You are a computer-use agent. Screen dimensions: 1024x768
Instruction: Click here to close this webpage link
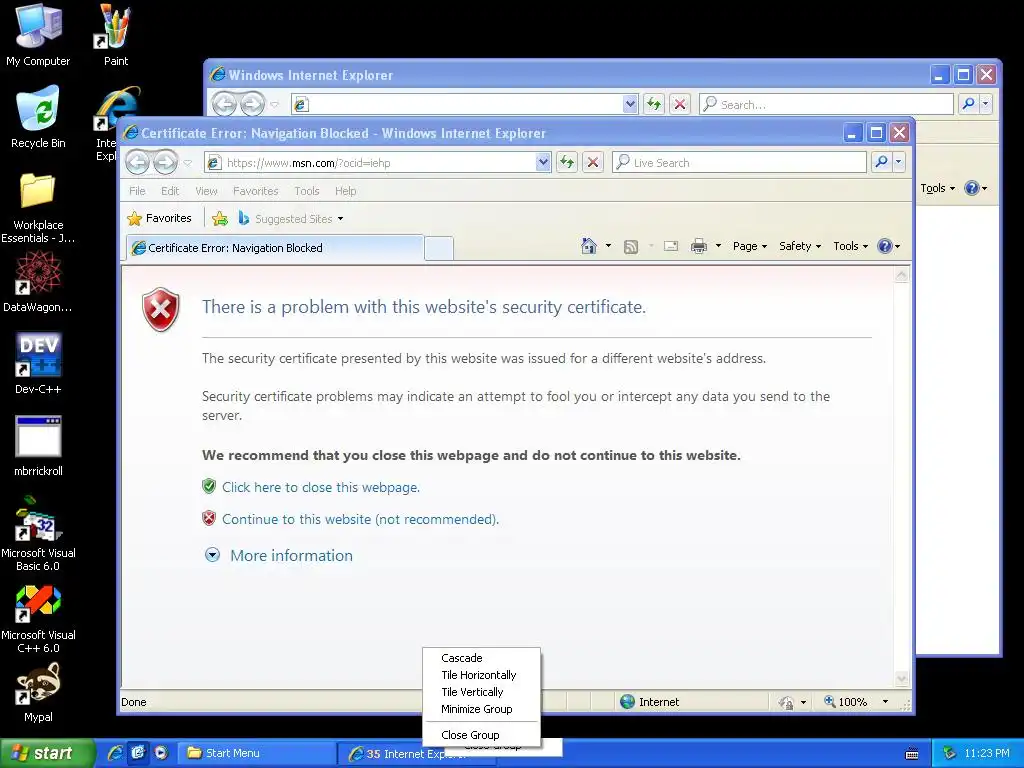click(321, 487)
